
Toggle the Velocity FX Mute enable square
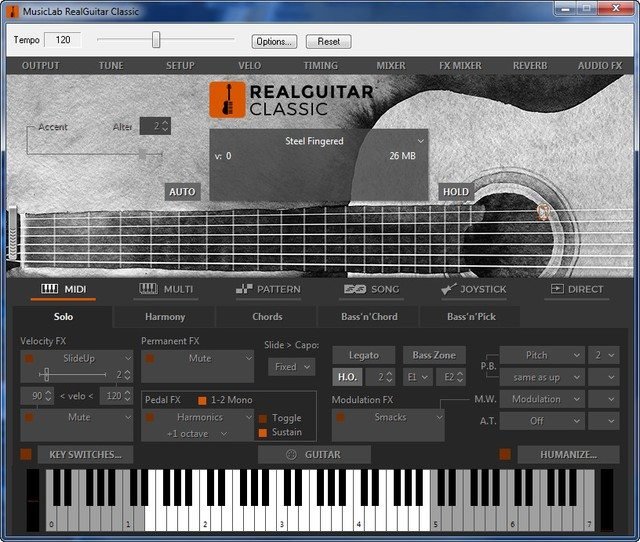29,417
